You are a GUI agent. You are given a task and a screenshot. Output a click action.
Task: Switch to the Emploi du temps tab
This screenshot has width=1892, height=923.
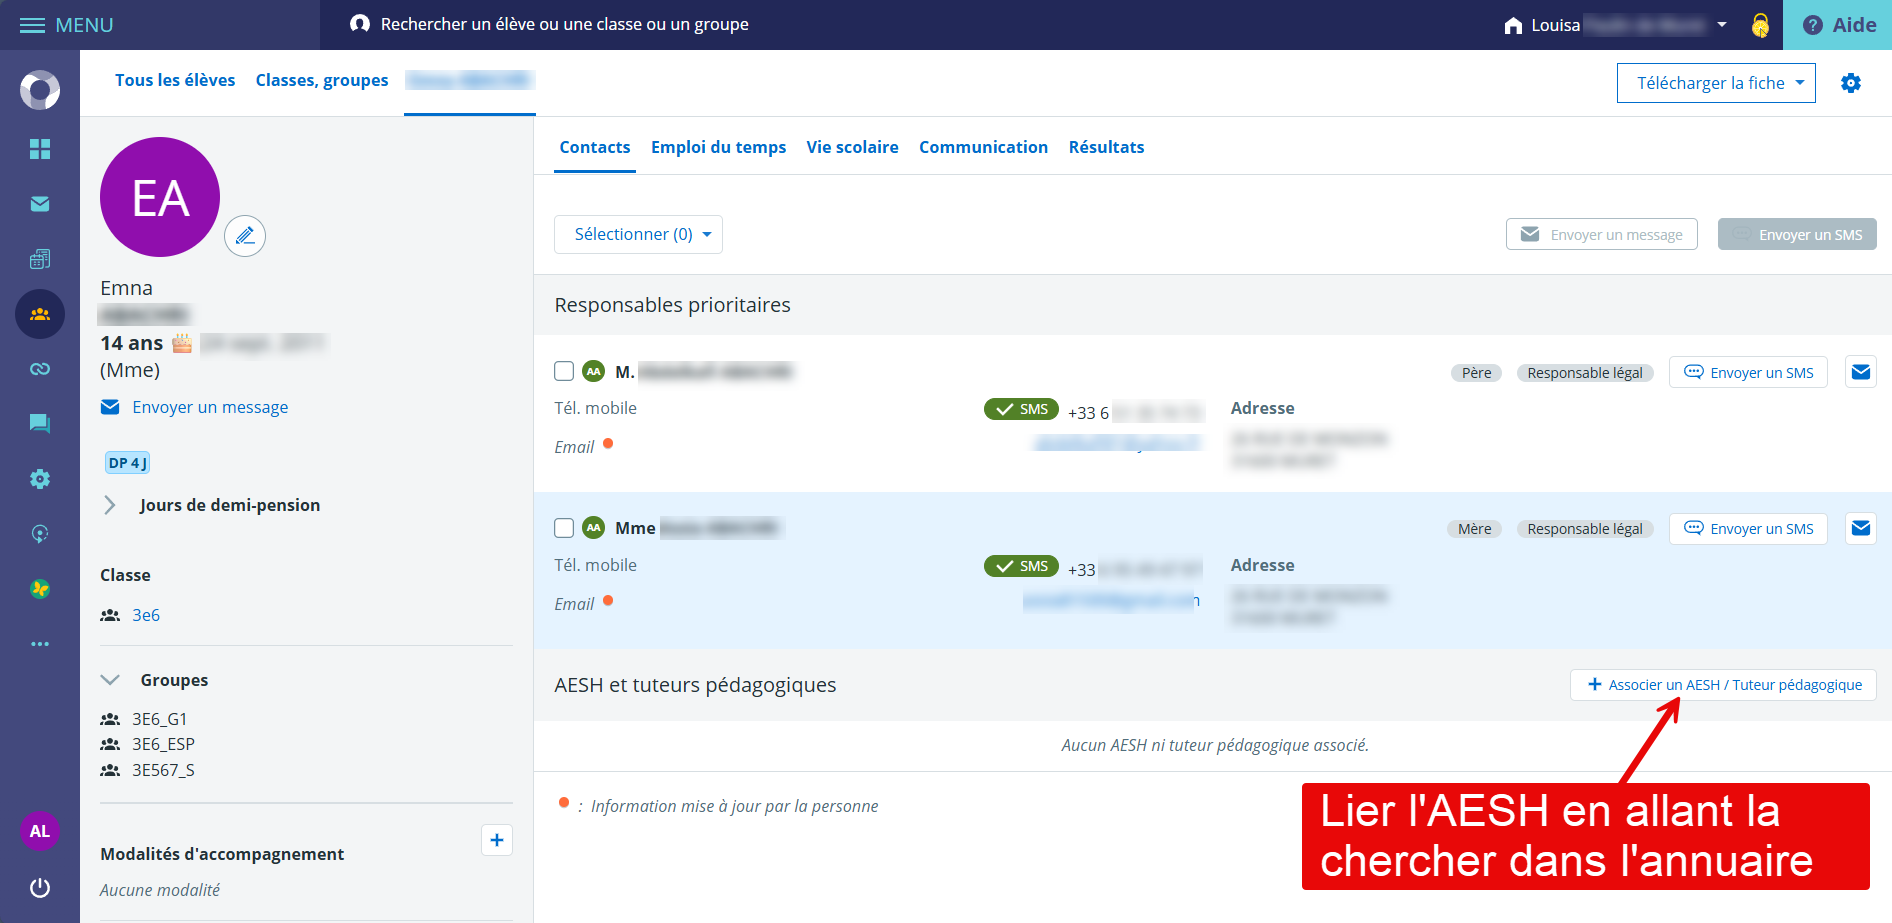(718, 147)
